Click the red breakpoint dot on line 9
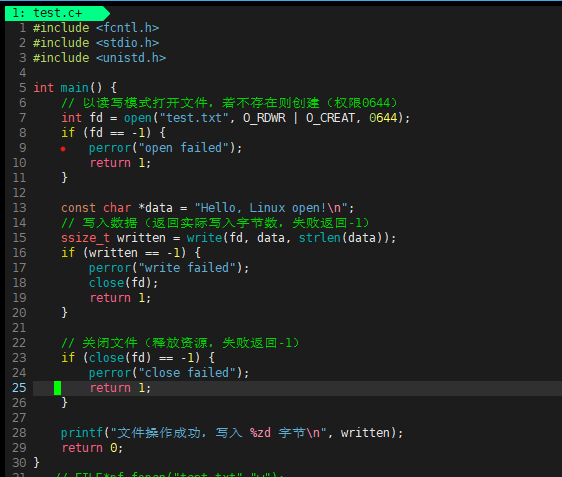 (63, 149)
